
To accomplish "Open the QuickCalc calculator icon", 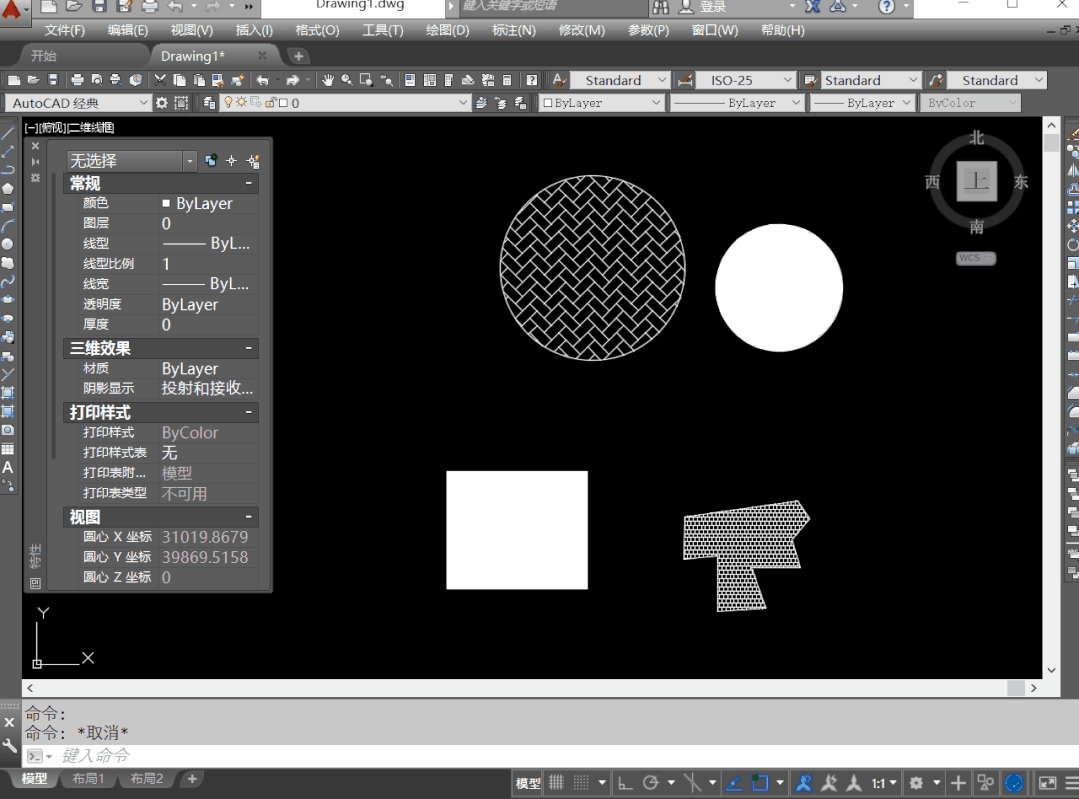I will click(507, 81).
